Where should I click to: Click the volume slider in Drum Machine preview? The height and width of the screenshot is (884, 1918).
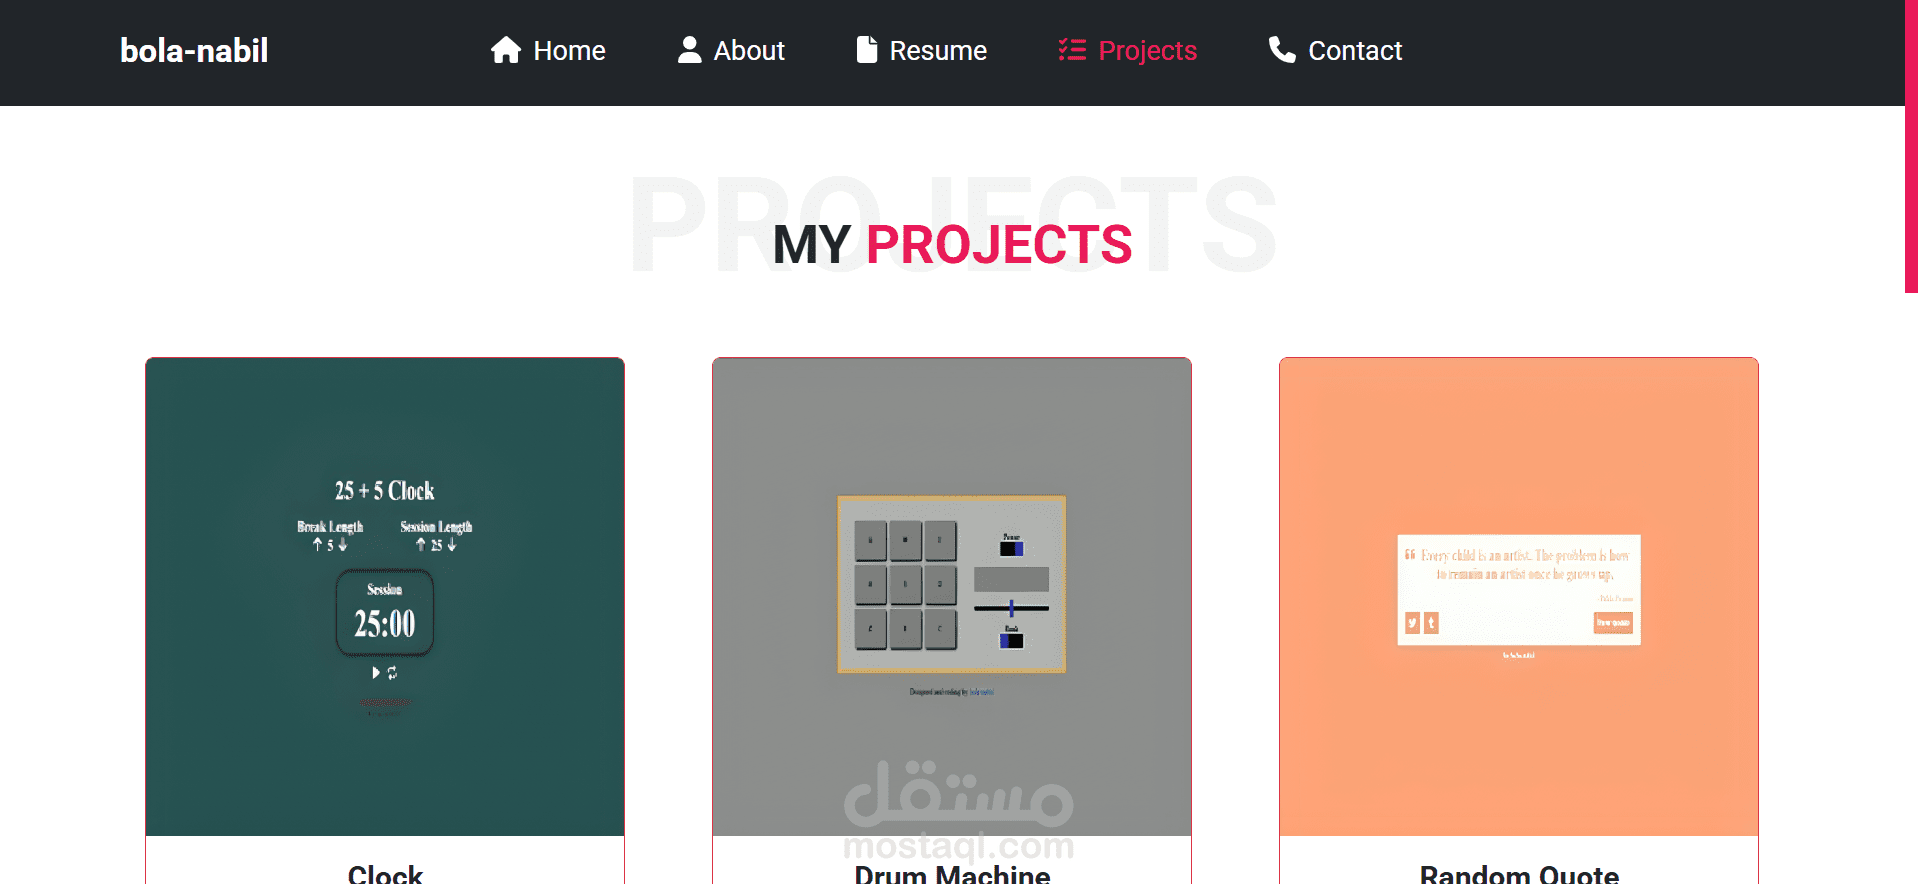click(x=1011, y=608)
